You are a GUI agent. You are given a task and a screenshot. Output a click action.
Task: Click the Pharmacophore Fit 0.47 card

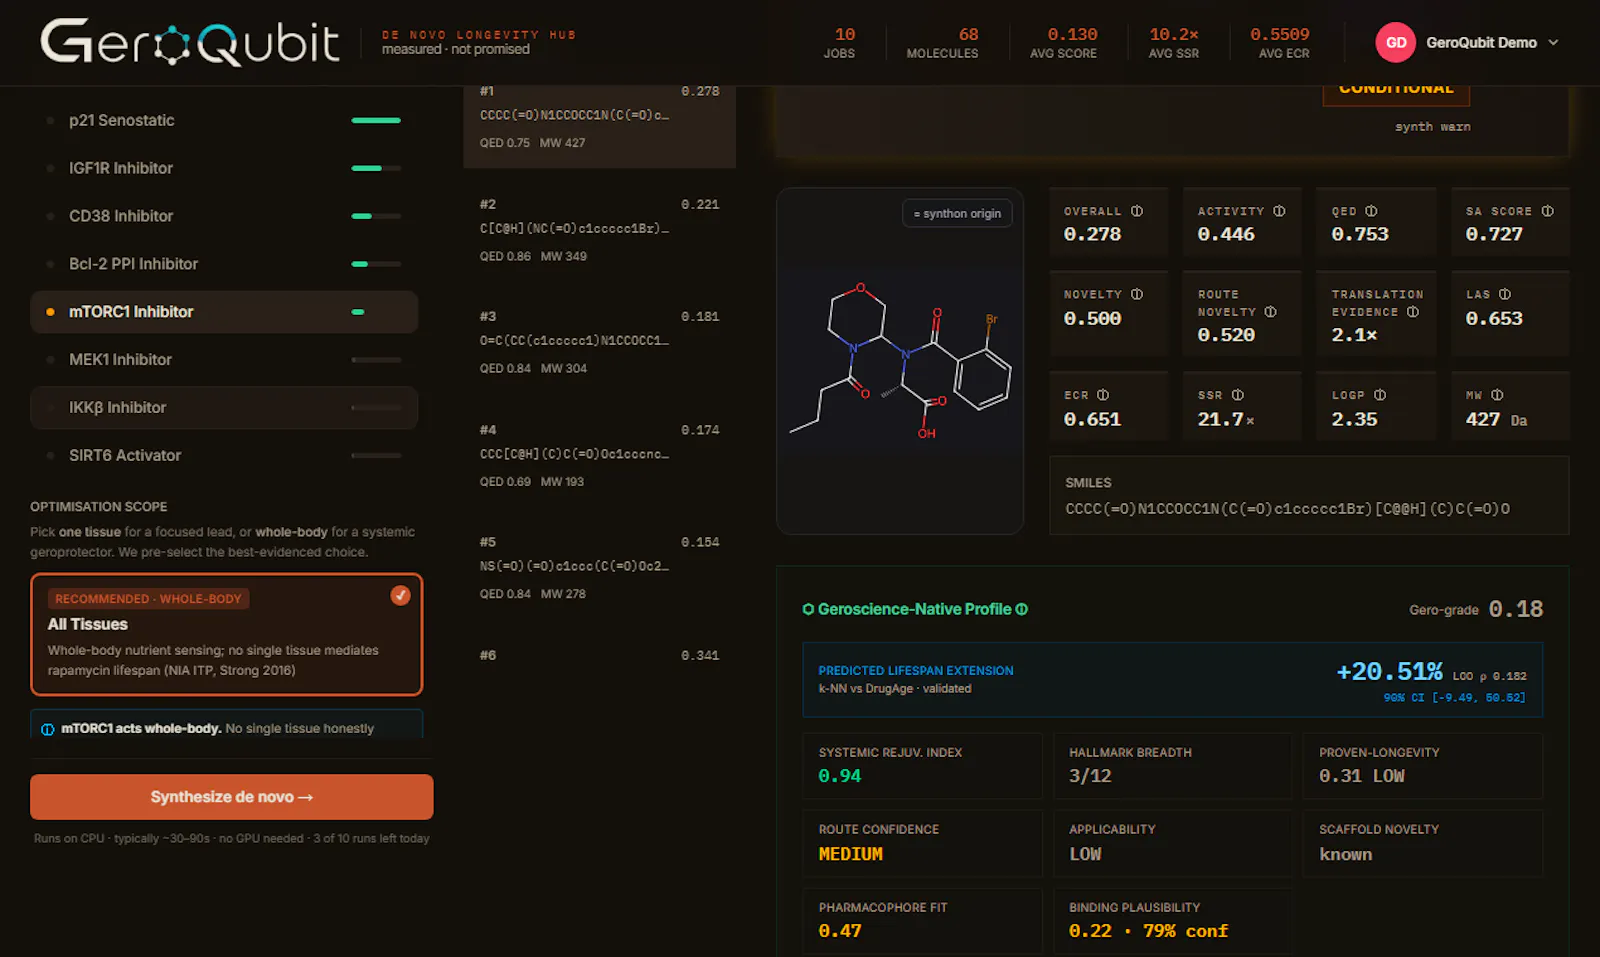922,921
